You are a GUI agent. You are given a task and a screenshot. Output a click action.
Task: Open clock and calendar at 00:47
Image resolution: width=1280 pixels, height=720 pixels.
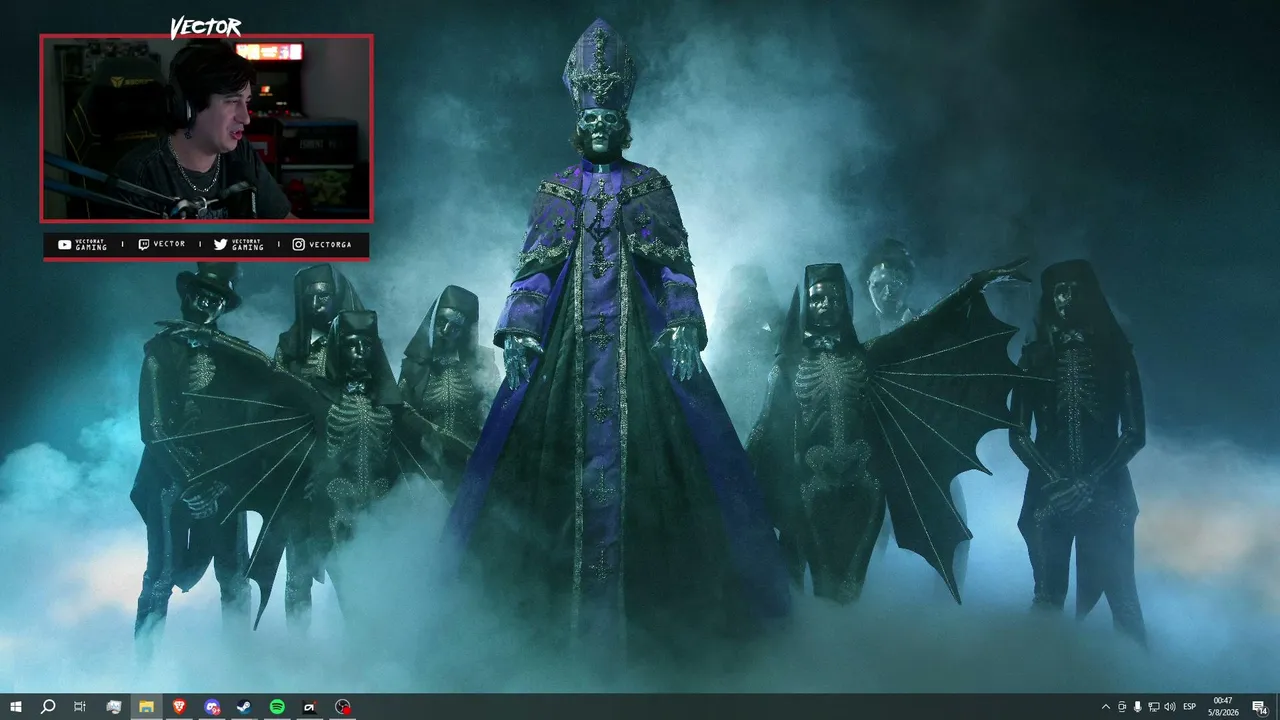tap(1224, 707)
